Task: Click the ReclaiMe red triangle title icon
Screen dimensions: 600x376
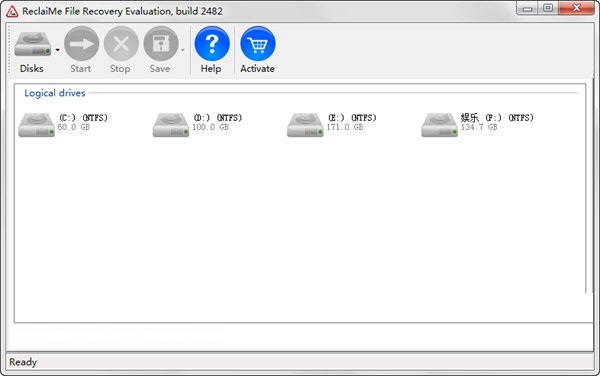Action: point(12,11)
